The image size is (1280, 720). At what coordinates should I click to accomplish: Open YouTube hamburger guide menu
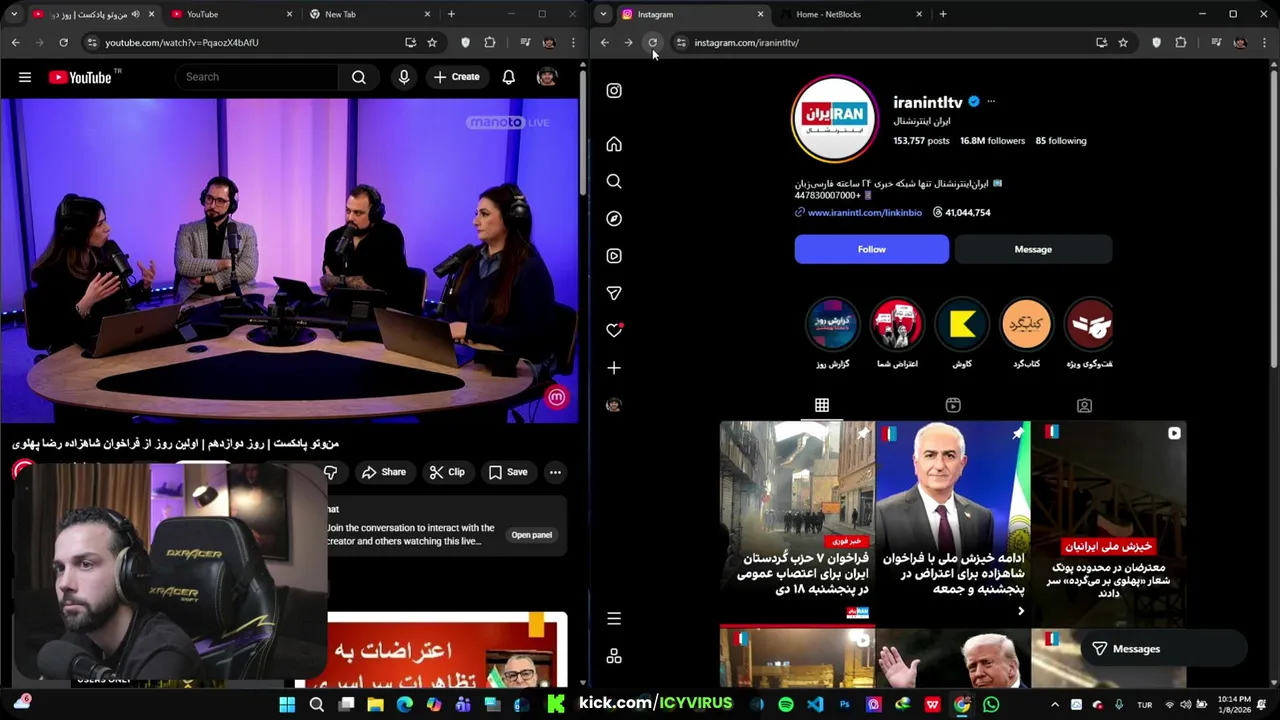pyautogui.click(x=25, y=77)
